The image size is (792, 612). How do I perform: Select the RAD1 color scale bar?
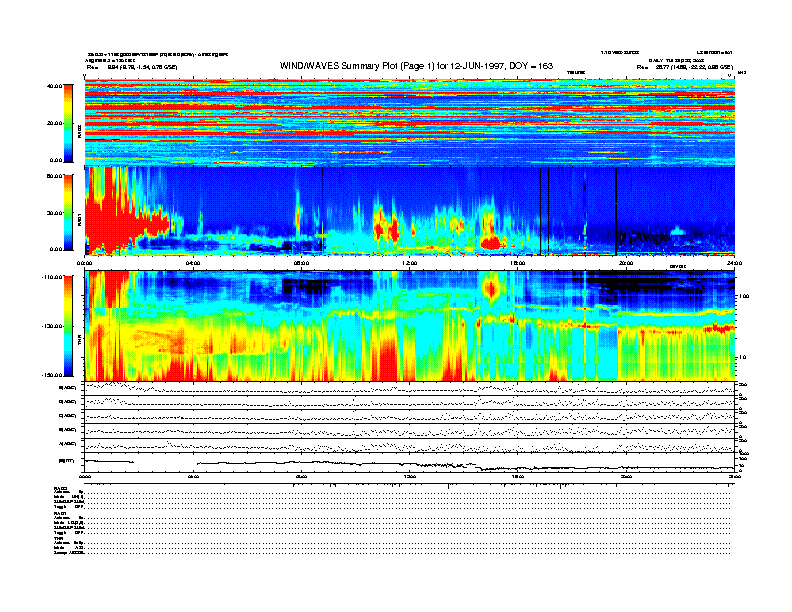pos(68,213)
